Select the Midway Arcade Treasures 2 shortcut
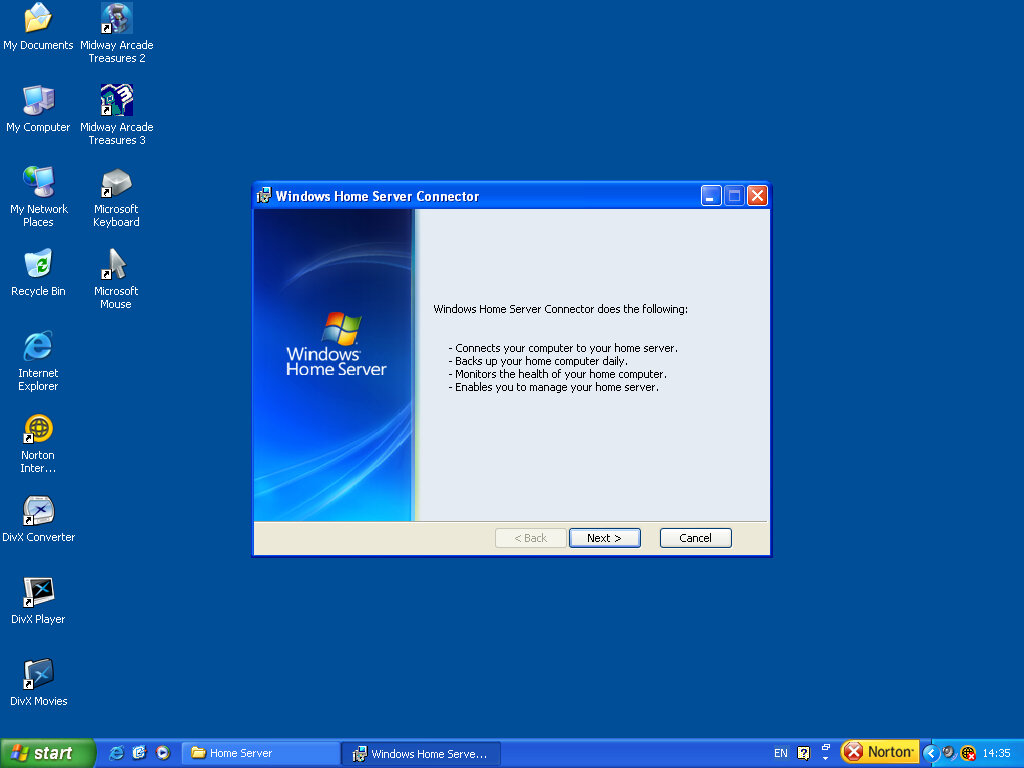This screenshot has height=768, width=1024. click(x=116, y=19)
